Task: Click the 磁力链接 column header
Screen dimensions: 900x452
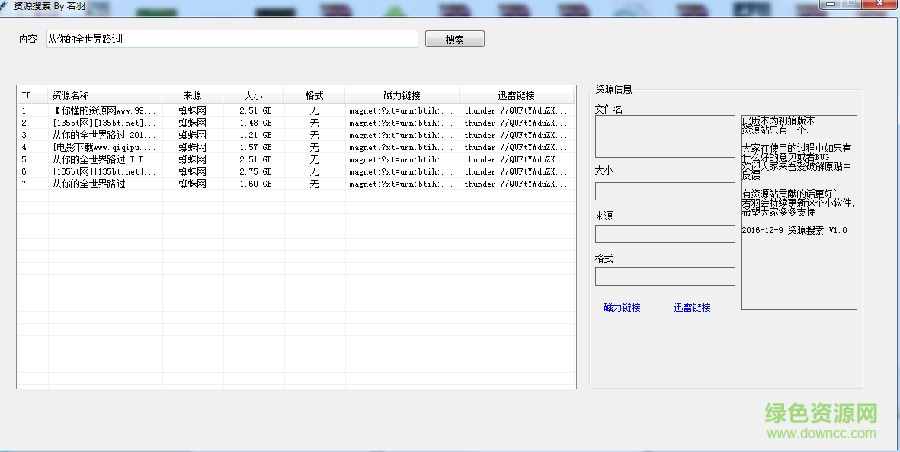Action: (402, 95)
